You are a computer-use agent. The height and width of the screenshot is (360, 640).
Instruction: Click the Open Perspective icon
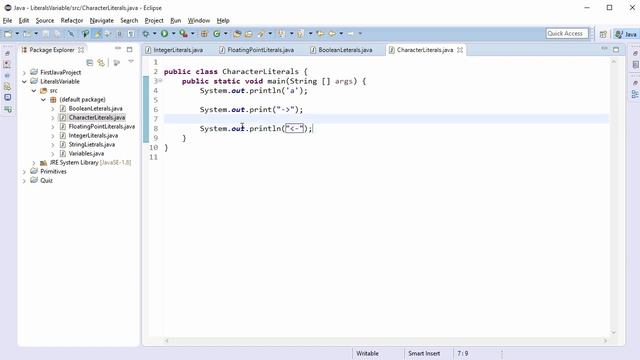(603, 34)
